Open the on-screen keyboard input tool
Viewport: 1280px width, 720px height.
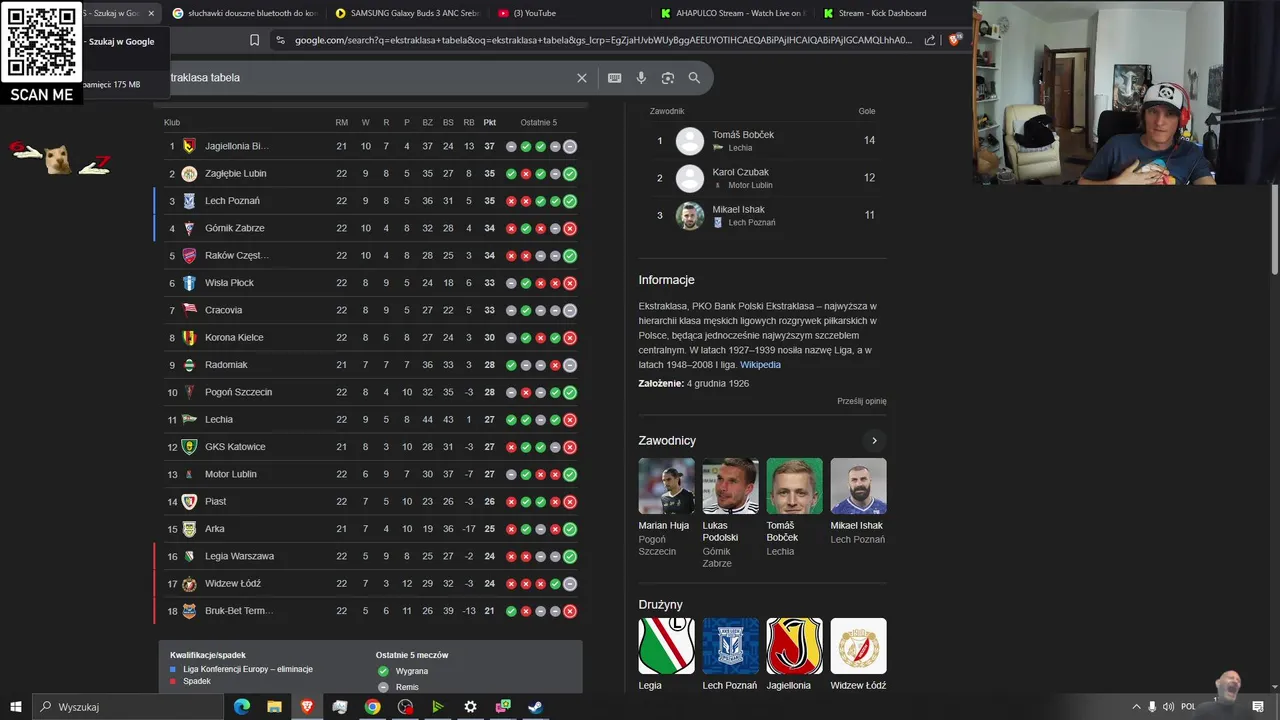(x=614, y=78)
